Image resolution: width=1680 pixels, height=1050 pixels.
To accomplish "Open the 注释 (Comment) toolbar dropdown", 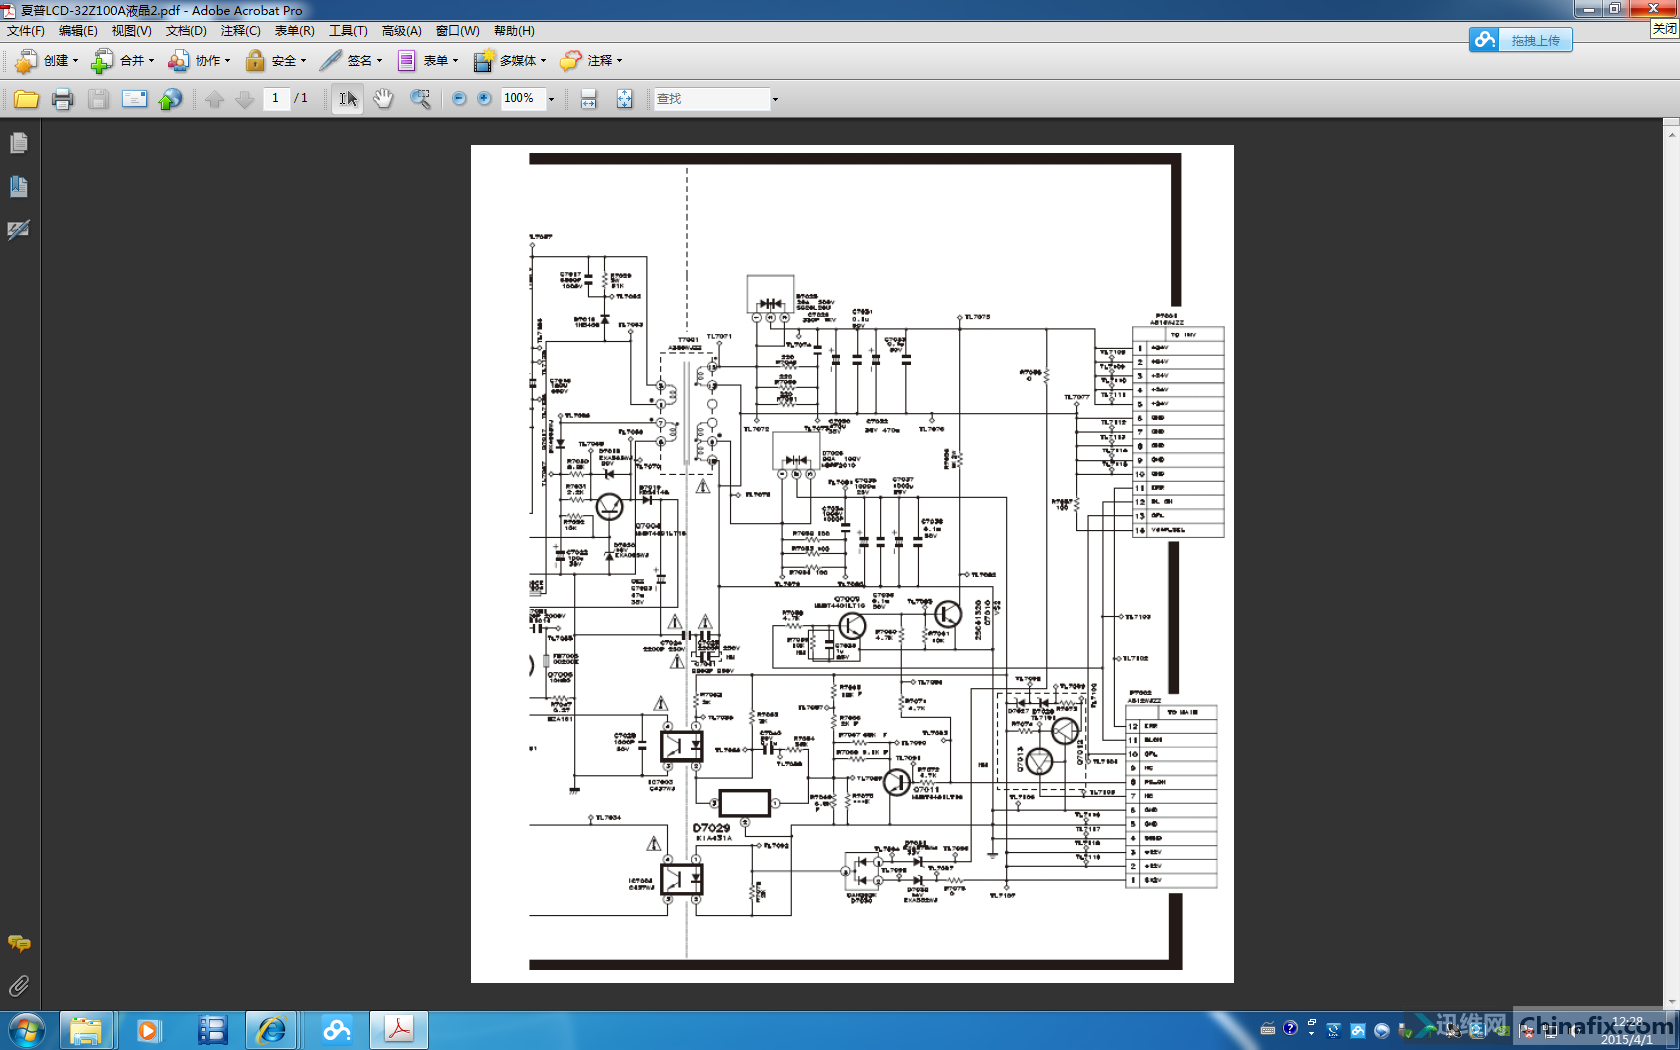I will coord(591,61).
